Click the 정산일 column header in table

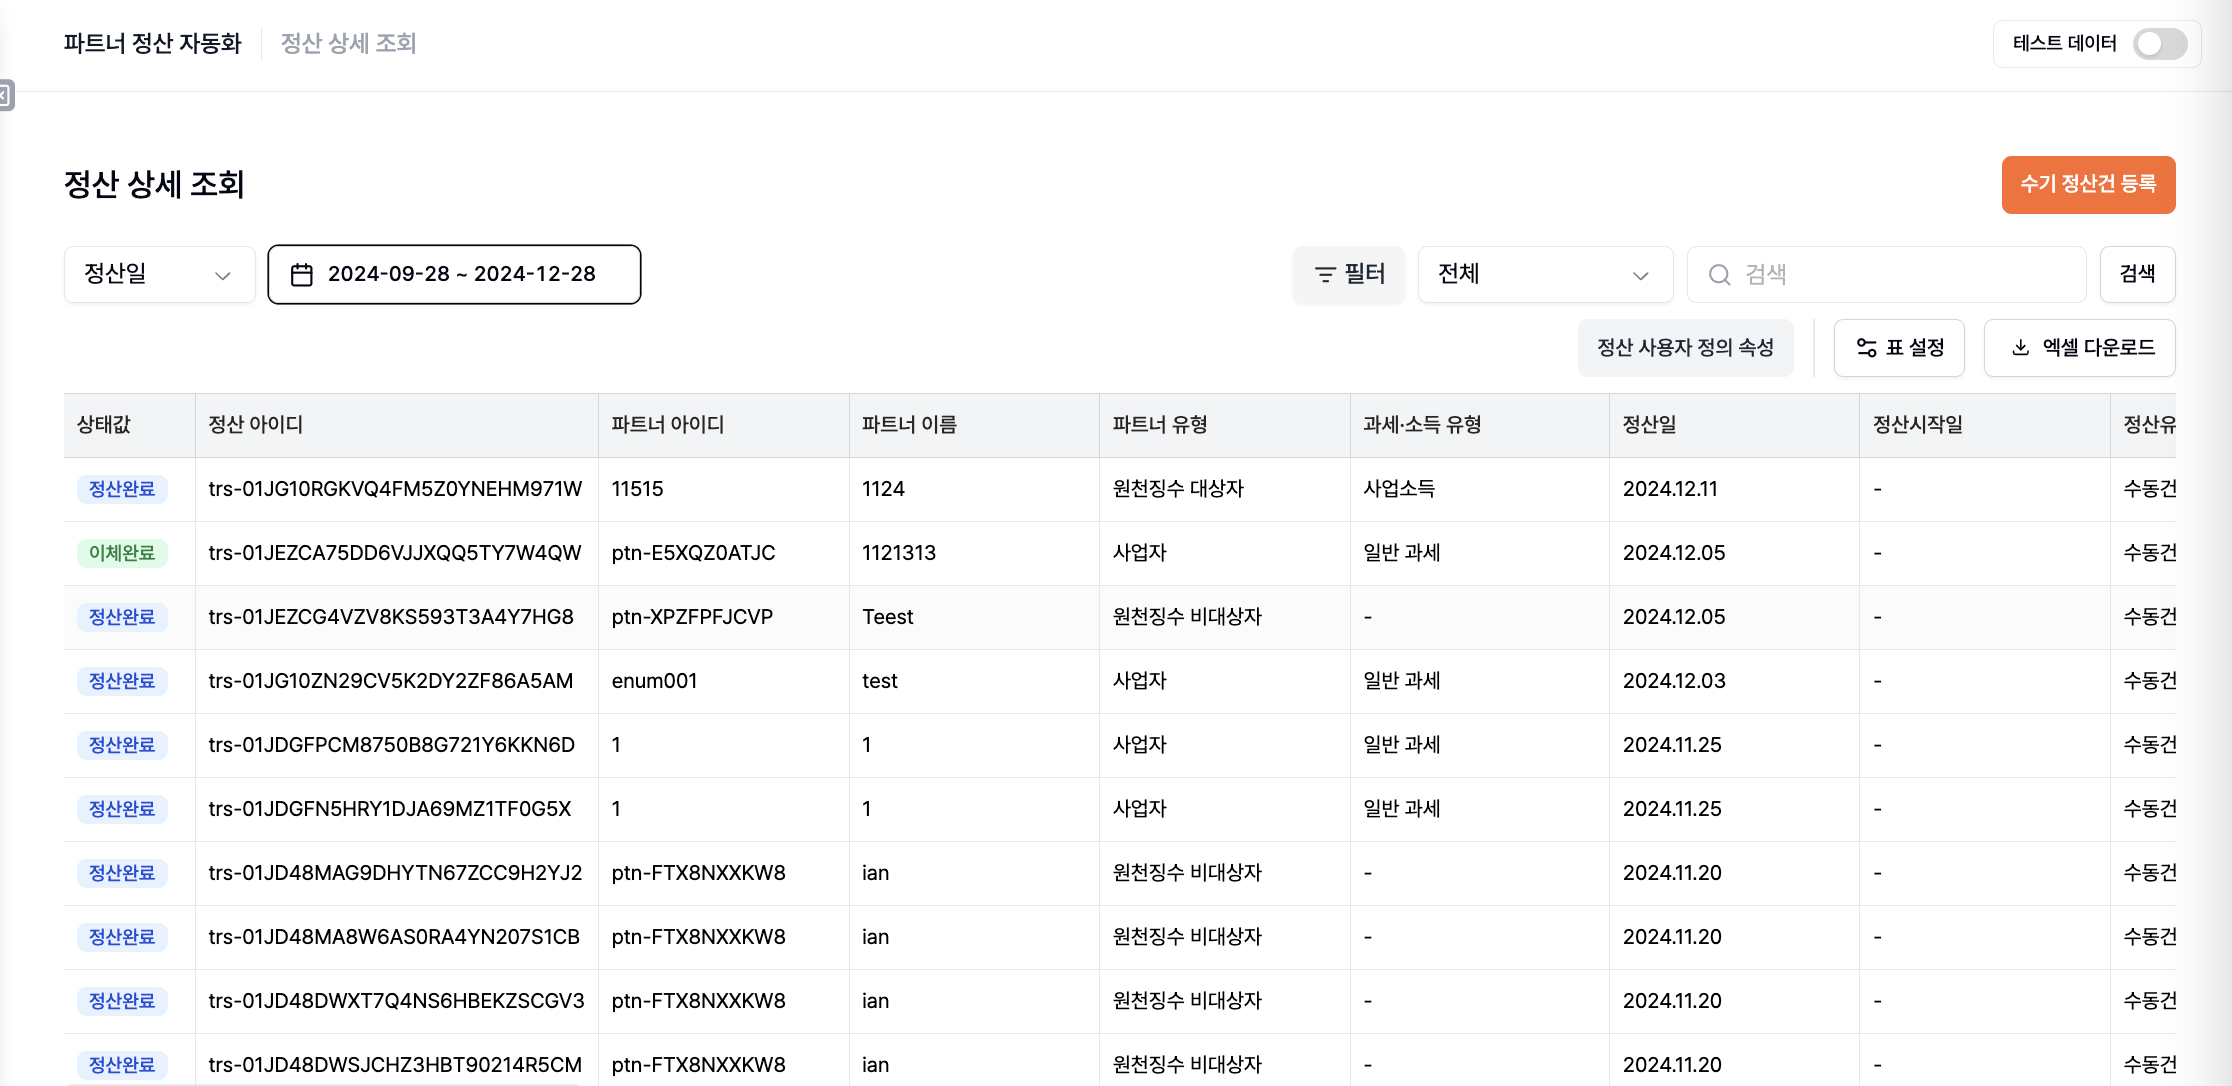tap(1649, 425)
